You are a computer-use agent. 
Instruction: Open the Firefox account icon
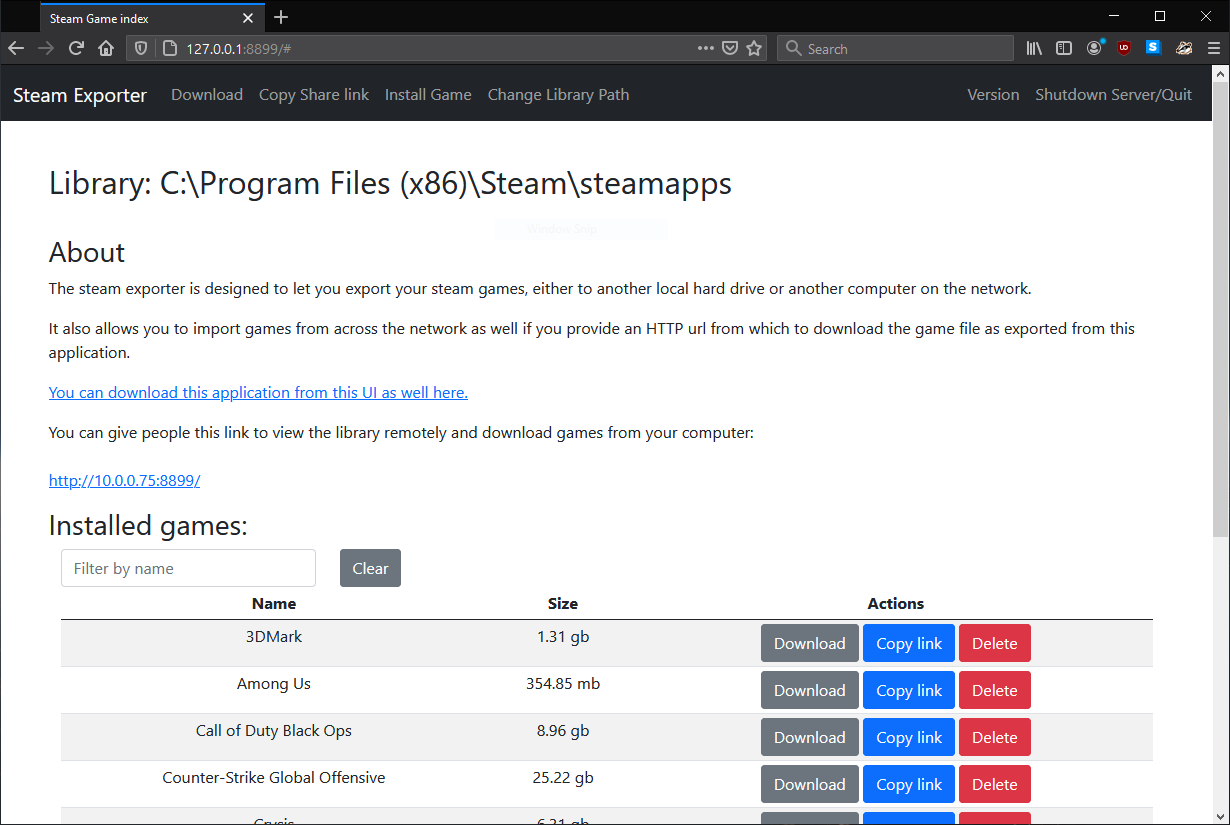tap(1095, 48)
